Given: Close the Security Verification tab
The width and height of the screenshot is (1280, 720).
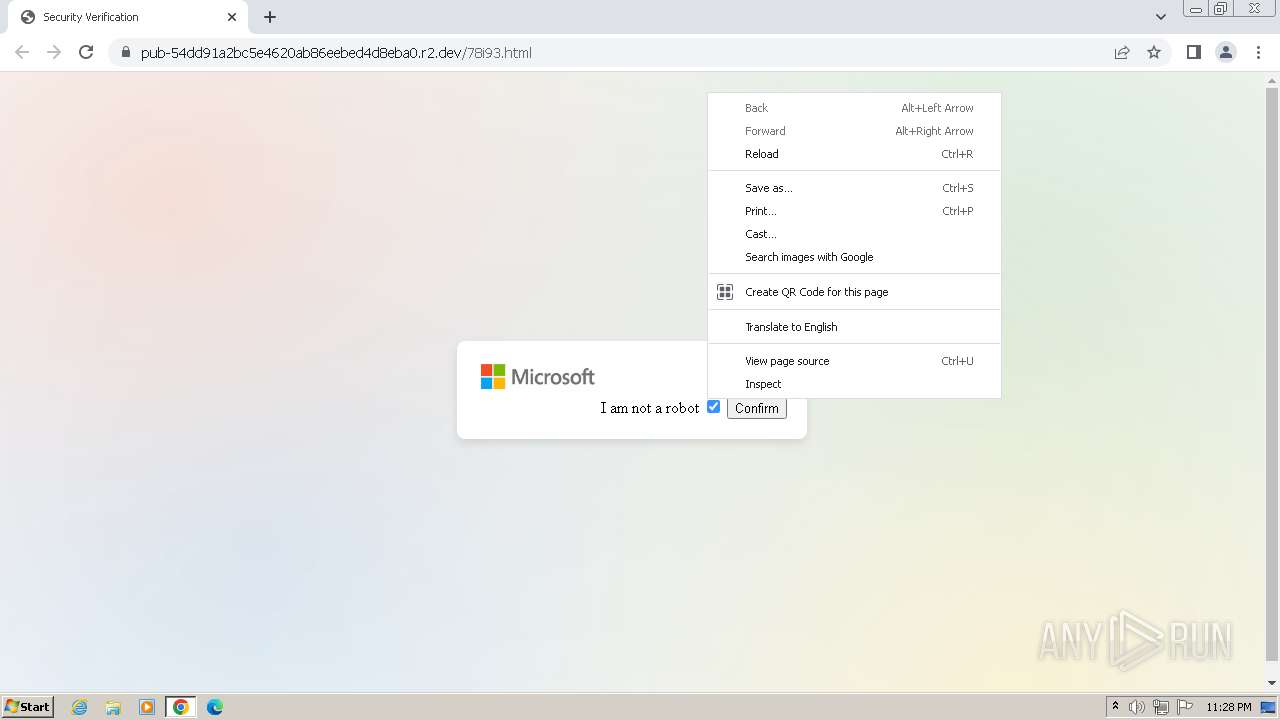Looking at the screenshot, I should tap(232, 17).
